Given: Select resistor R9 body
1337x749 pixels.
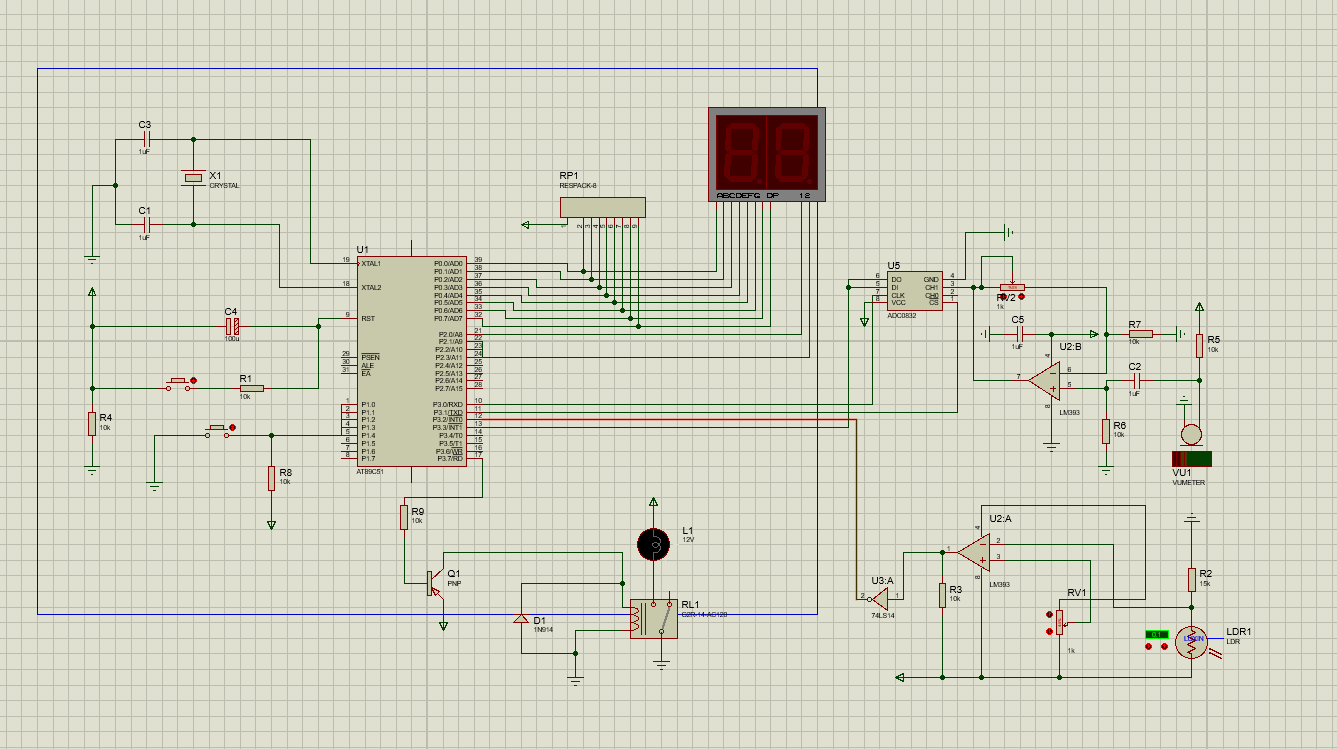Looking at the screenshot, I should click(x=404, y=517).
